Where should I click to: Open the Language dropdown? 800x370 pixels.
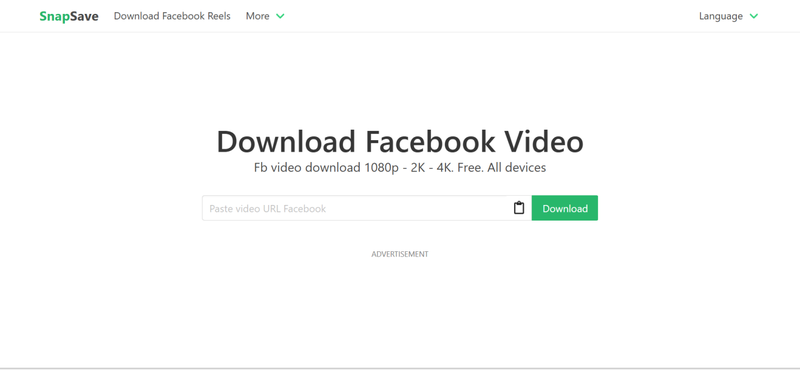(x=728, y=16)
